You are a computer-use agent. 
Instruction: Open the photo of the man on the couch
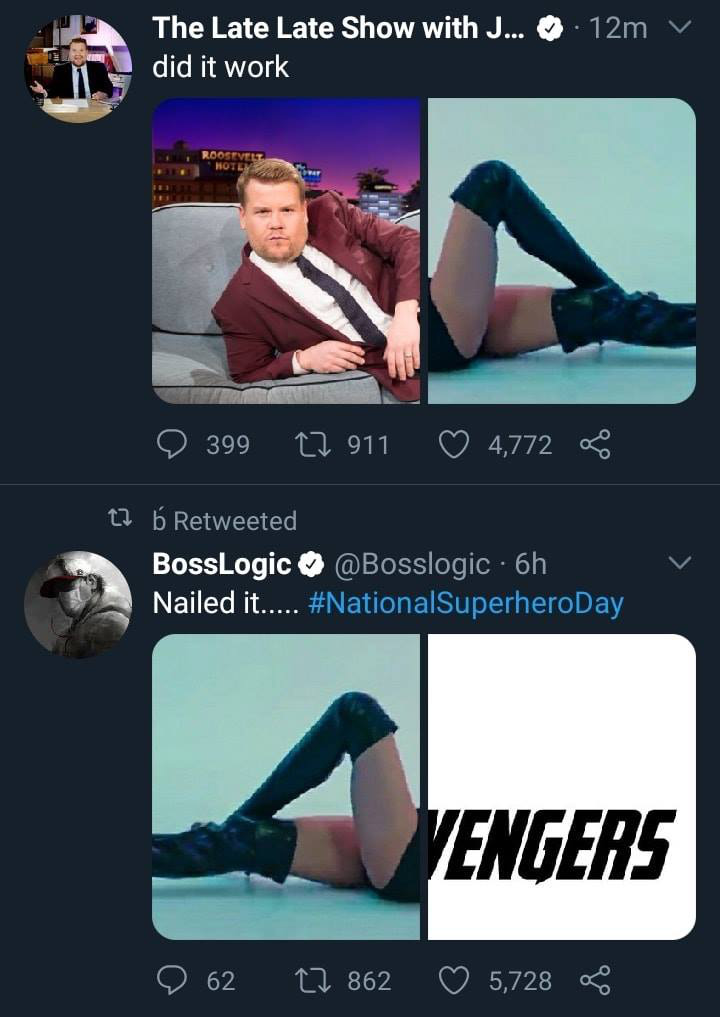[286, 251]
